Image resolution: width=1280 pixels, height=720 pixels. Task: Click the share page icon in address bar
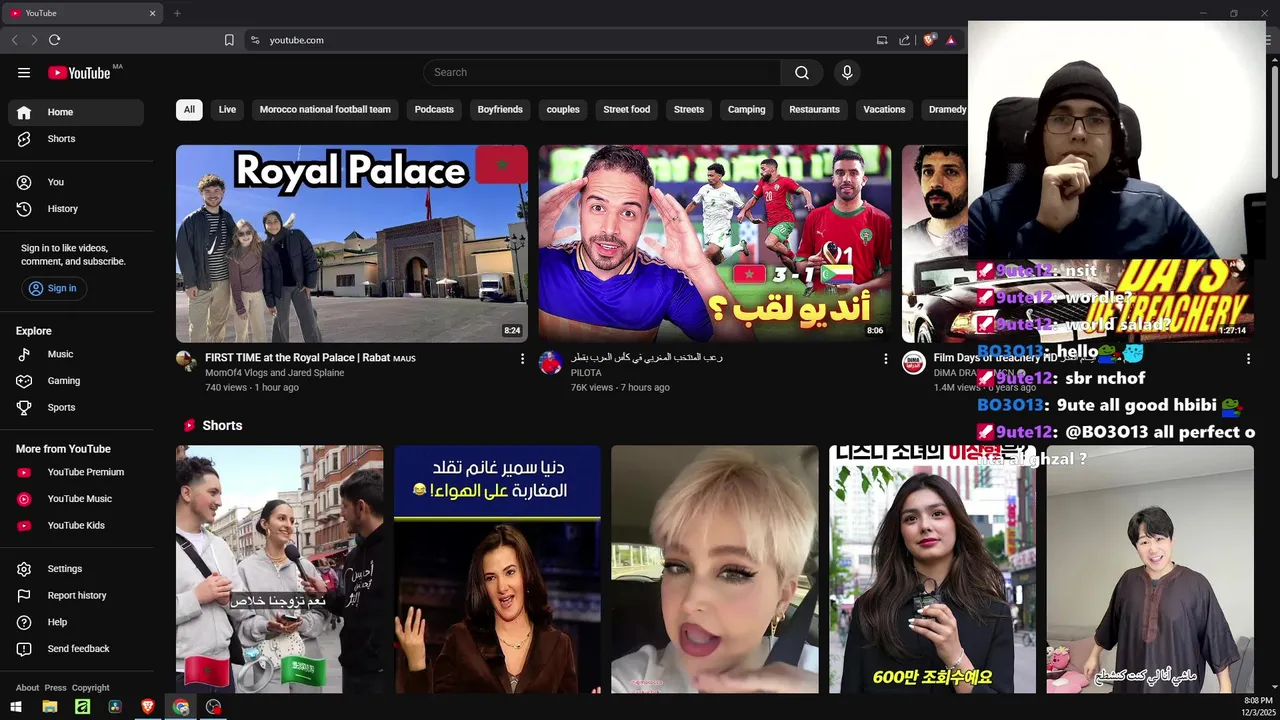pyautogui.click(x=904, y=40)
